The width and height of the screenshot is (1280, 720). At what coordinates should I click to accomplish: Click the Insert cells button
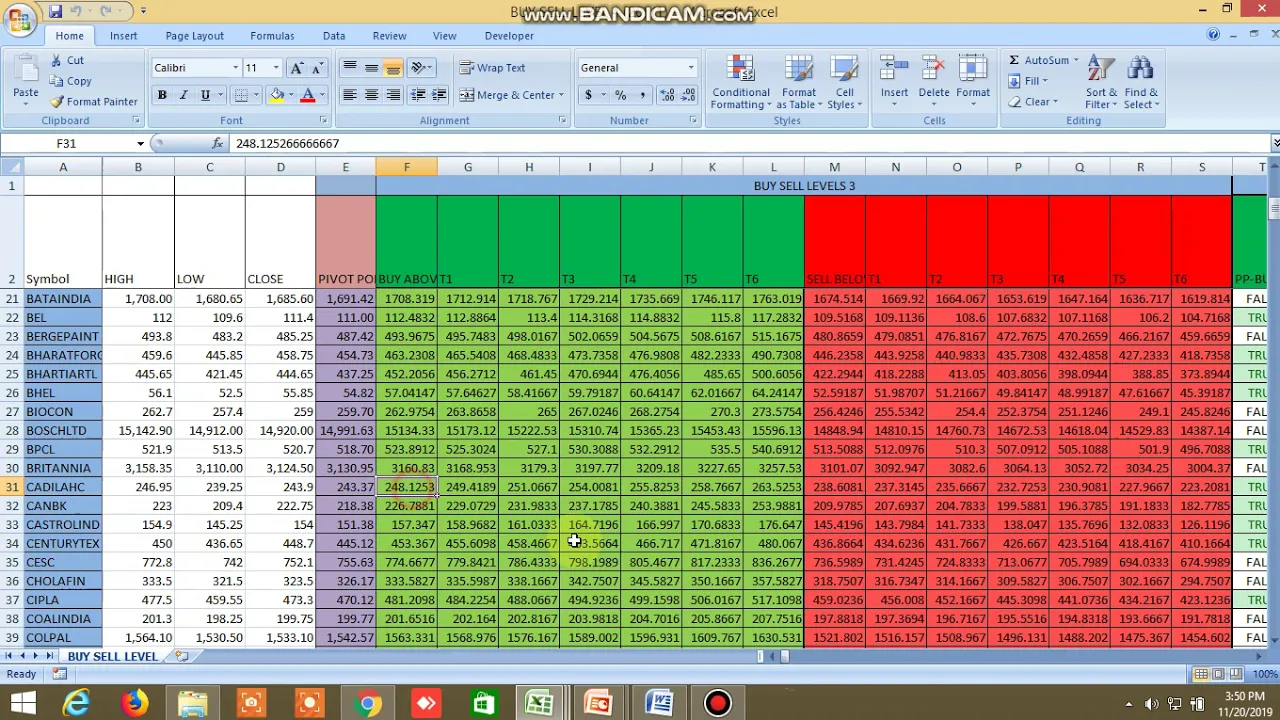tap(894, 80)
